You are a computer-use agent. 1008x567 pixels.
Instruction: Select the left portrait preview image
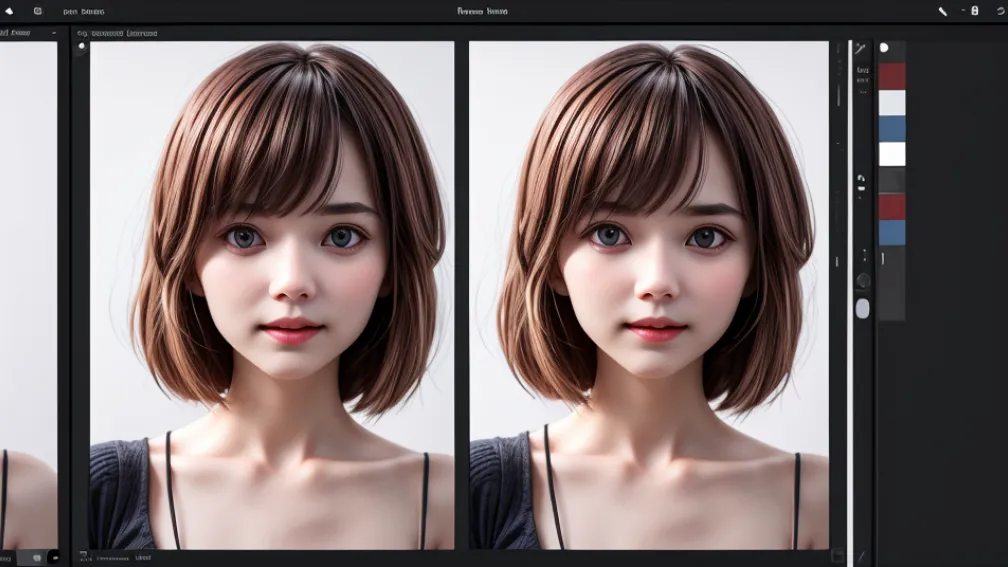[x=272, y=295]
